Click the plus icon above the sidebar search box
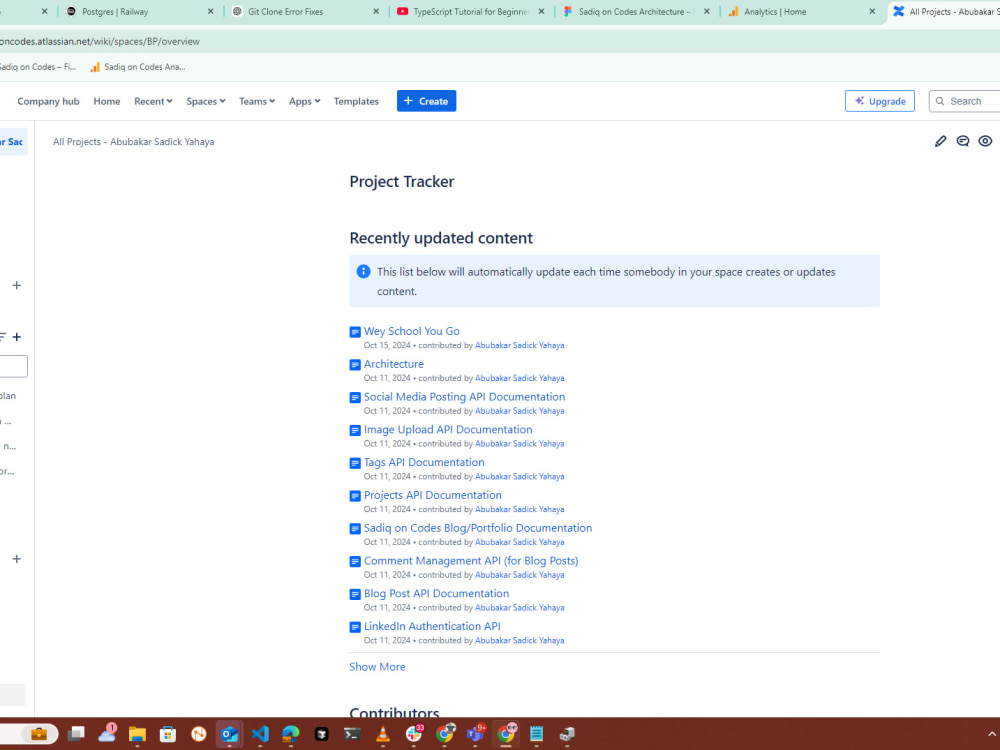 click(17, 337)
